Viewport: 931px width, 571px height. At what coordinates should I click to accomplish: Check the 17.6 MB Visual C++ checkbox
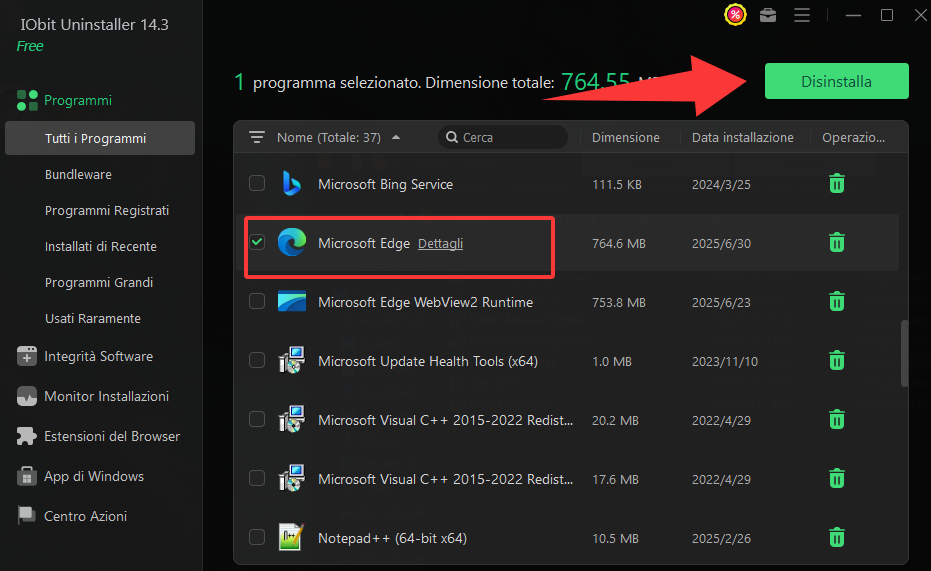pyautogui.click(x=257, y=478)
